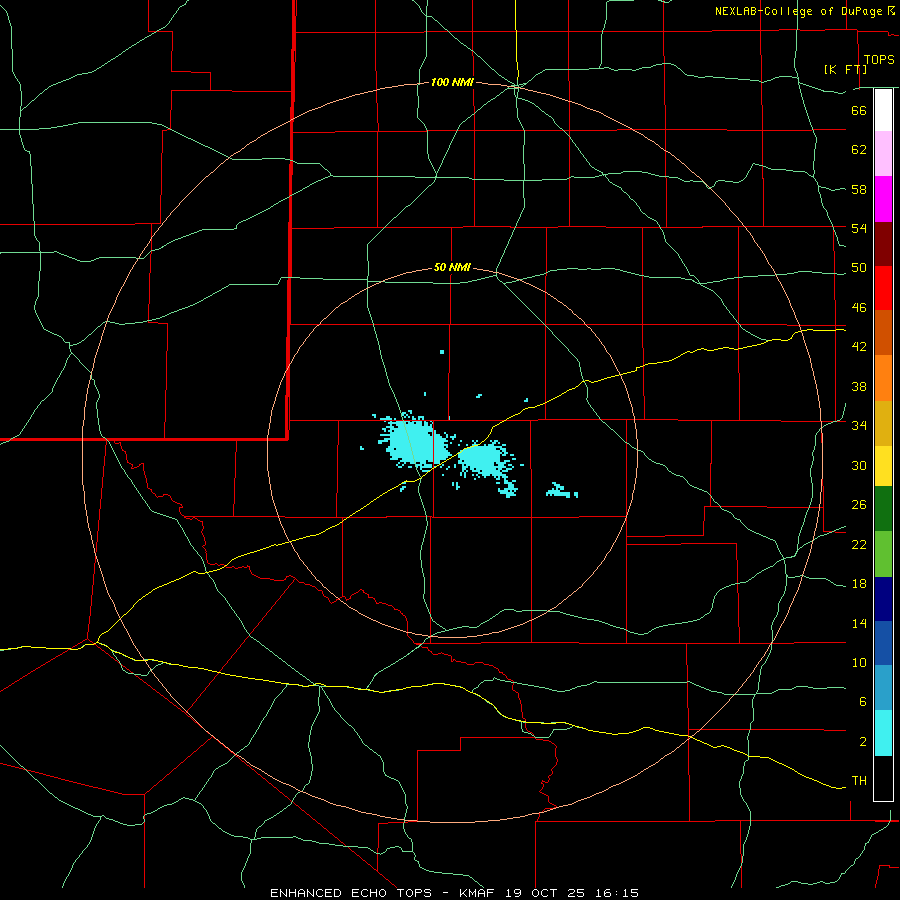Screen dimensions: 900x900
Task: Pick the dark orange legend band
Action: point(883,333)
